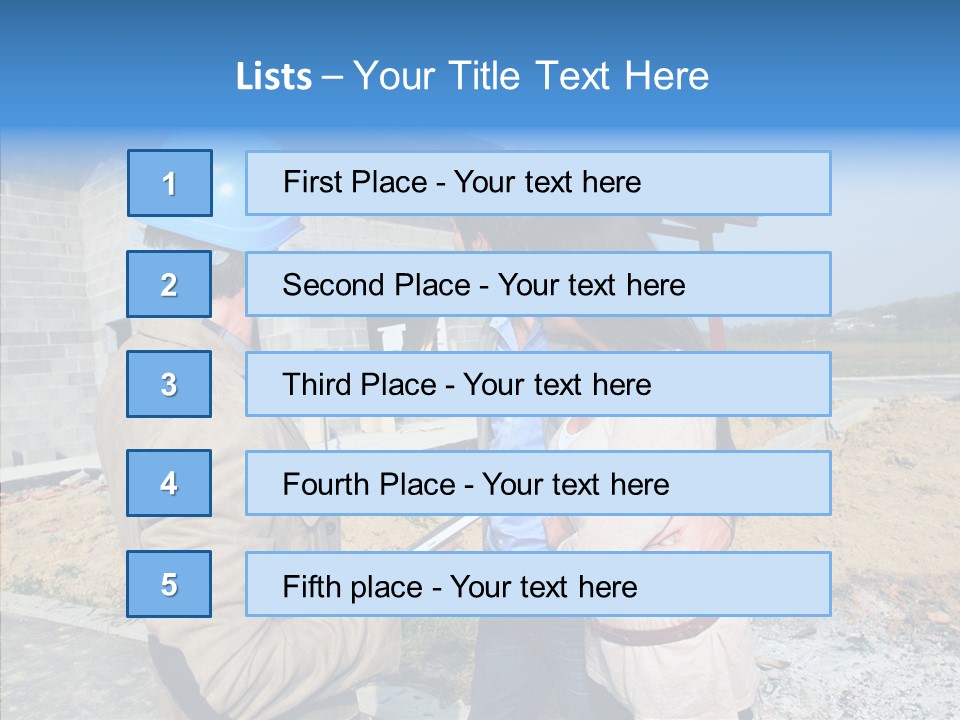Viewport: 960px width, 720px height.
Task: Select the number 4 square
Action: pos(169,483)
